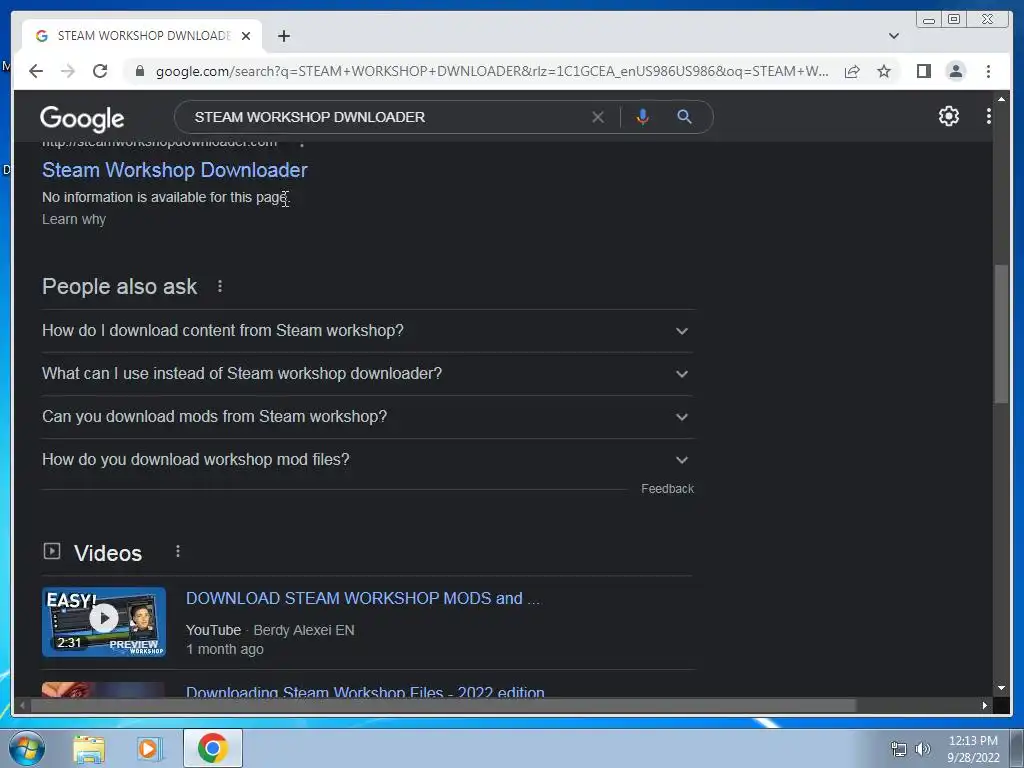Start voice search with microphone
1024x768 pixels.
(643, 117)
